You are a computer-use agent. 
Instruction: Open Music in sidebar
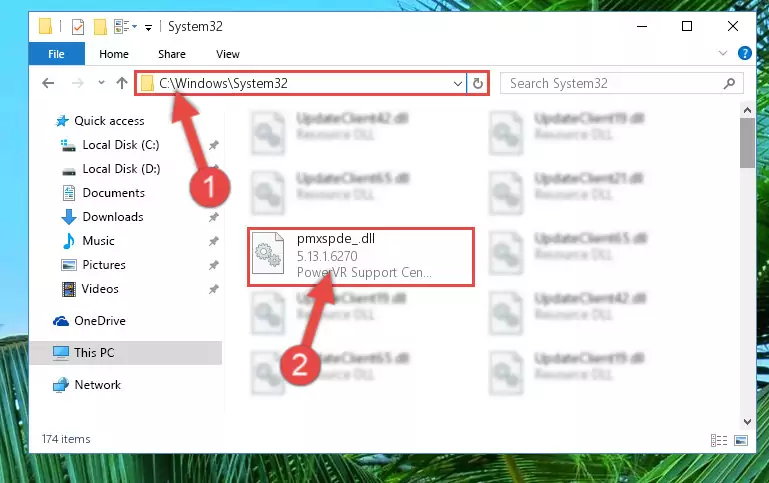tap(99, 241)
